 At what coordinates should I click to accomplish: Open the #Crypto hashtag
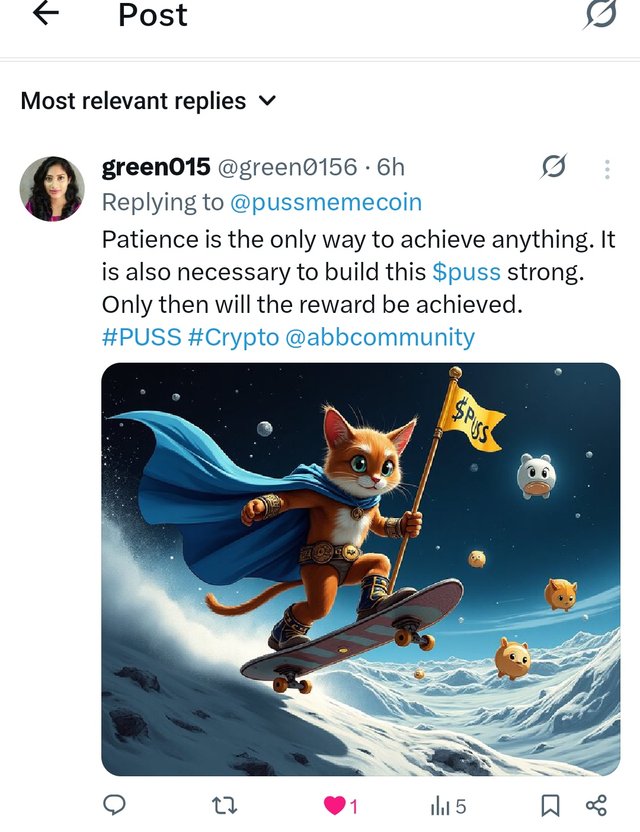(x=233, y=337)
